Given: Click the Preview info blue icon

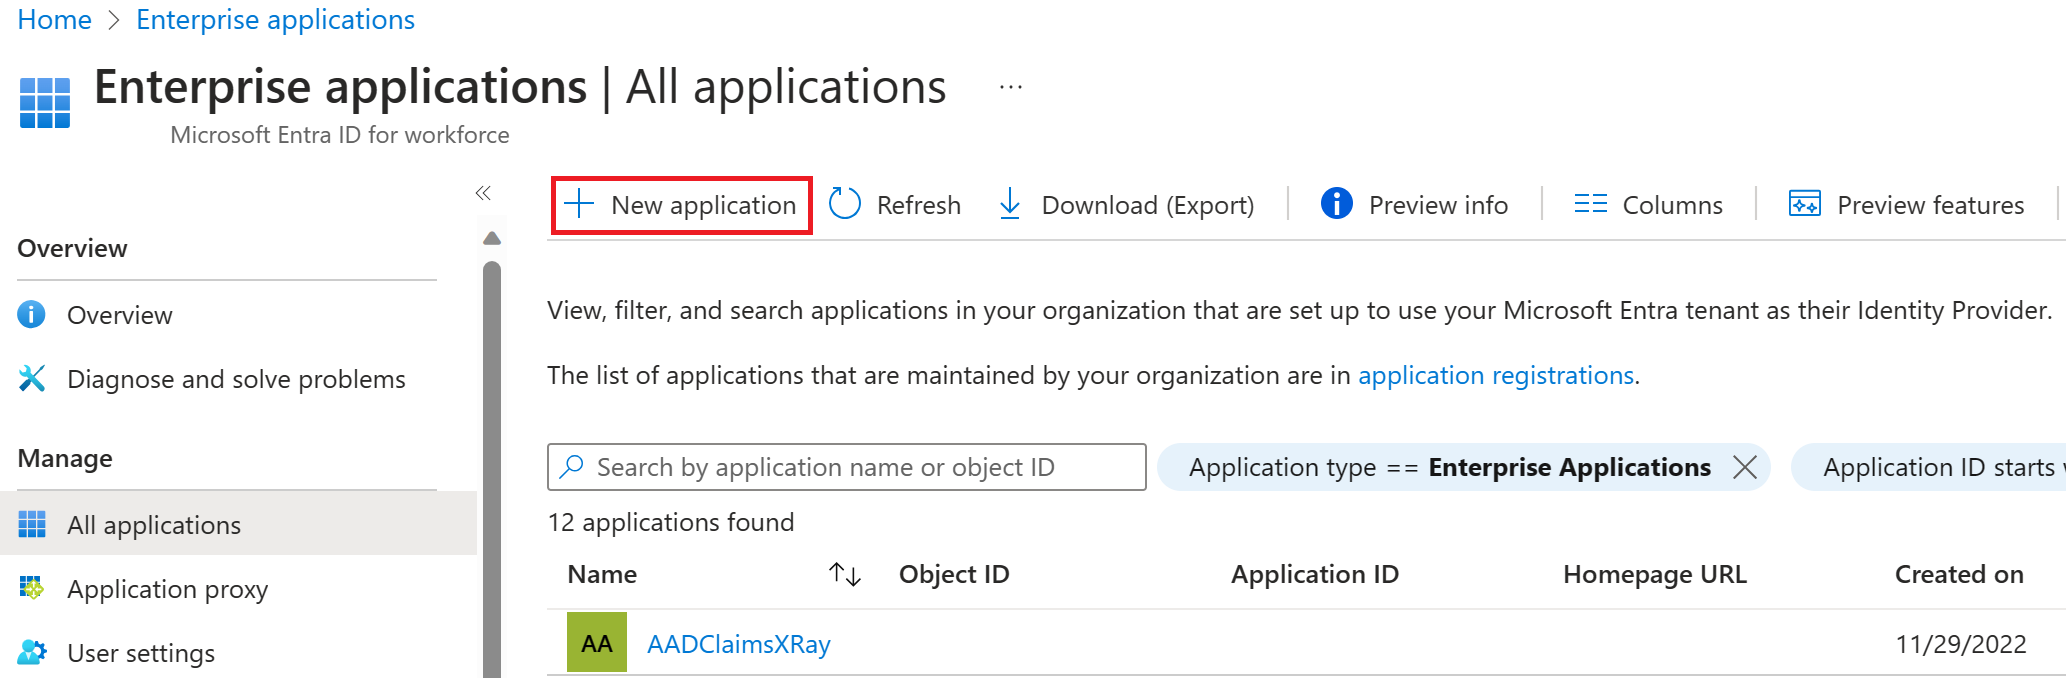Looking at the screenshot, I should [x=1337, y=203].
